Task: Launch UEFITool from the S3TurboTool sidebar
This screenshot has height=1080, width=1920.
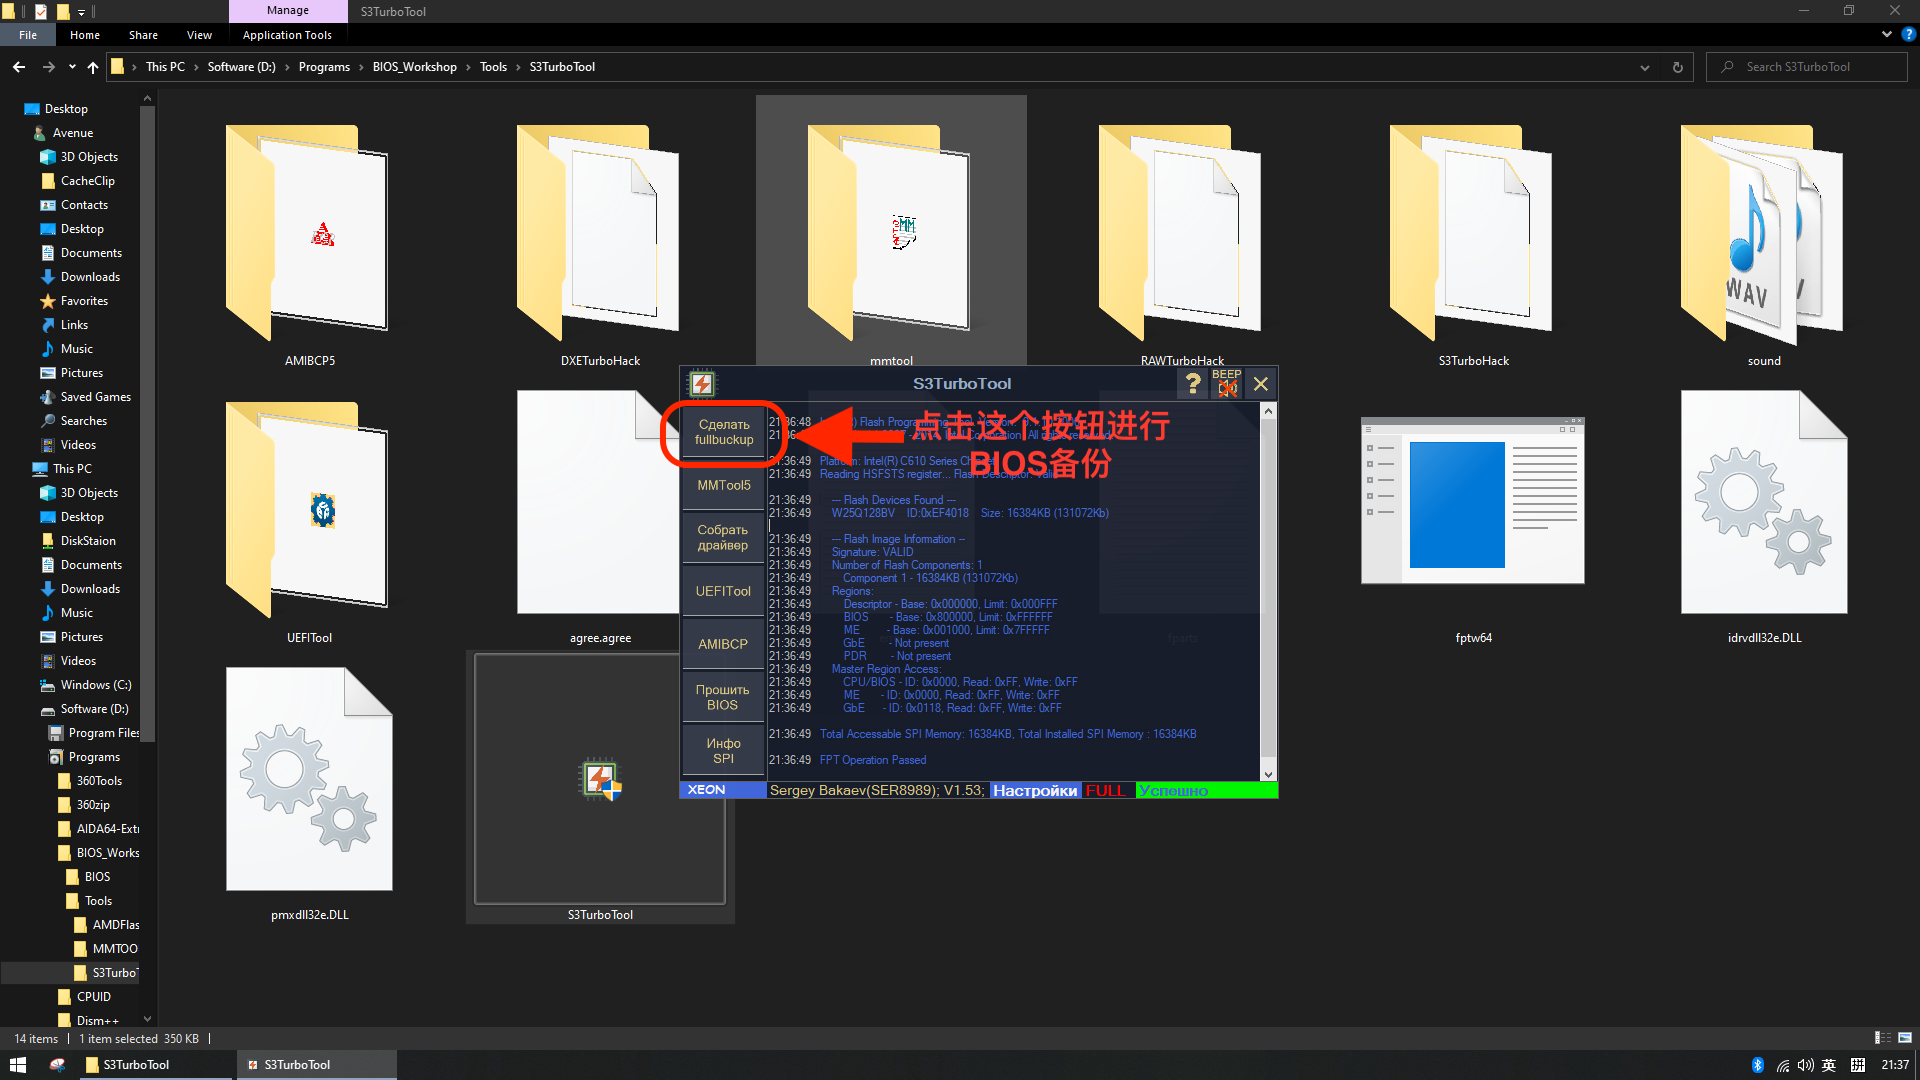Action: (x=724, y=591)
